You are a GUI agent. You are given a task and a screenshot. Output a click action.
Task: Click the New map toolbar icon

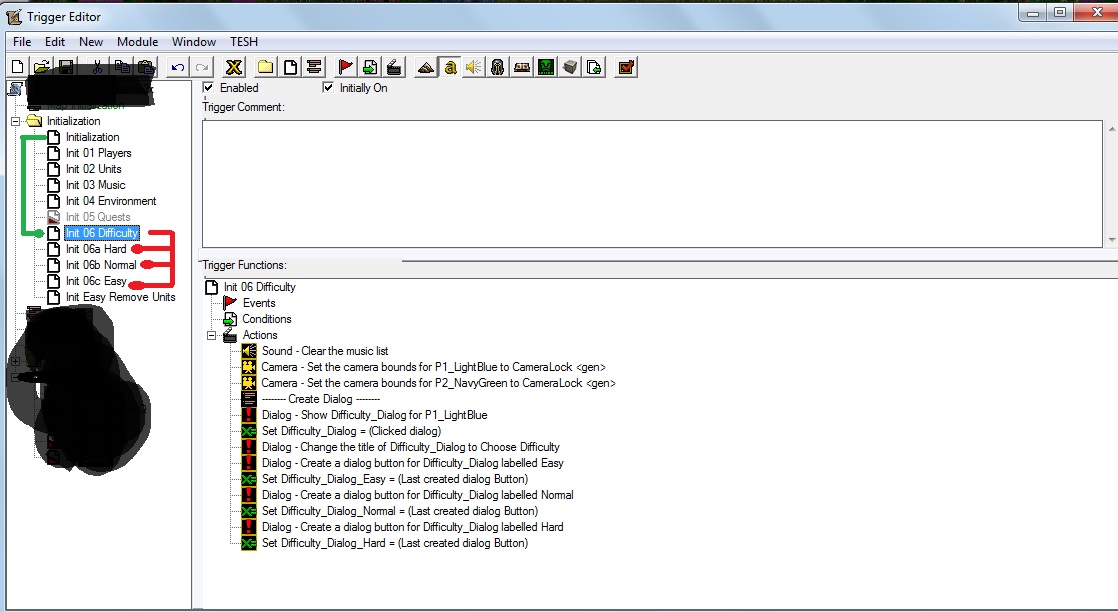coord(18,67)
